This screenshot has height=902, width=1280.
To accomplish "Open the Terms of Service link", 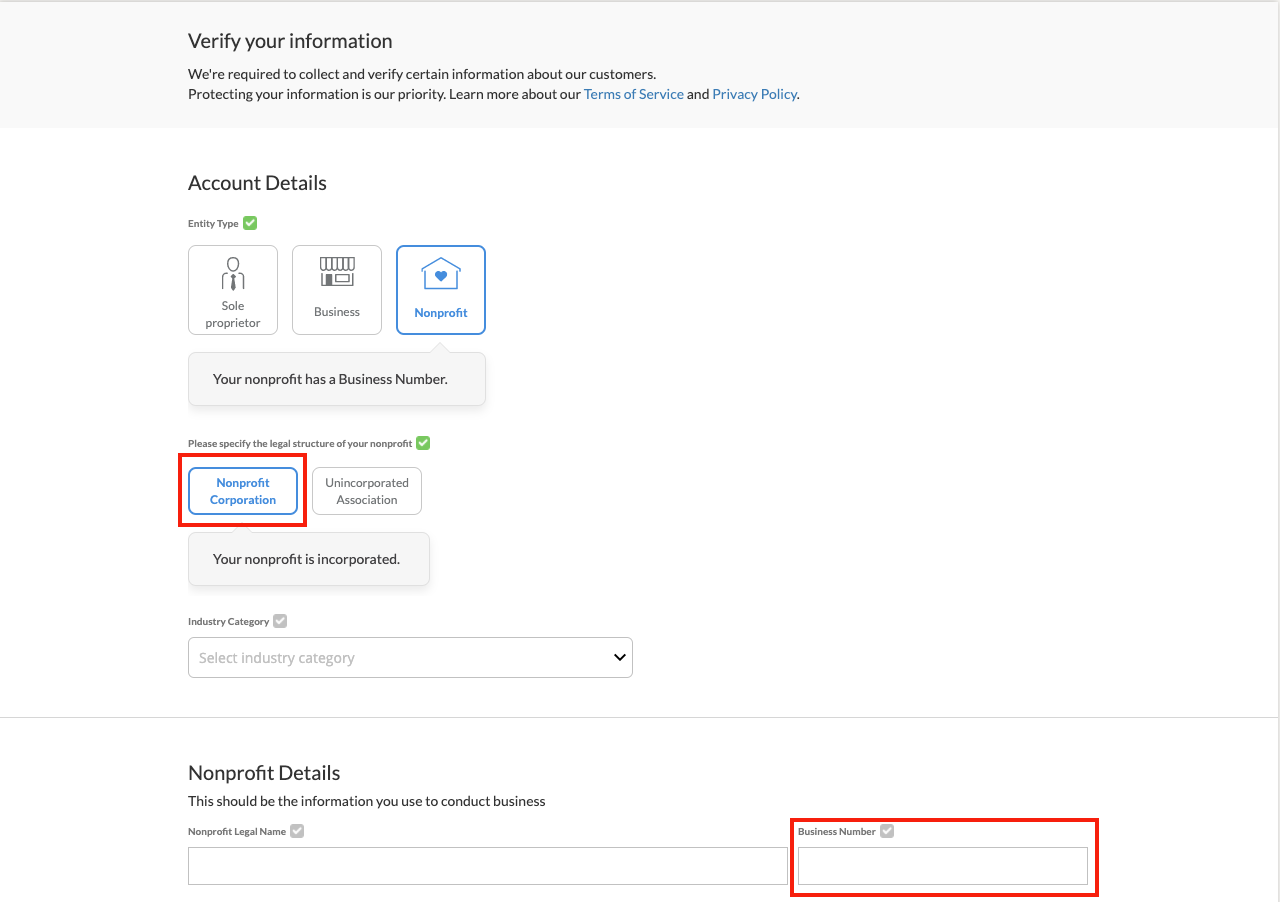I will [x=633, y=94].
